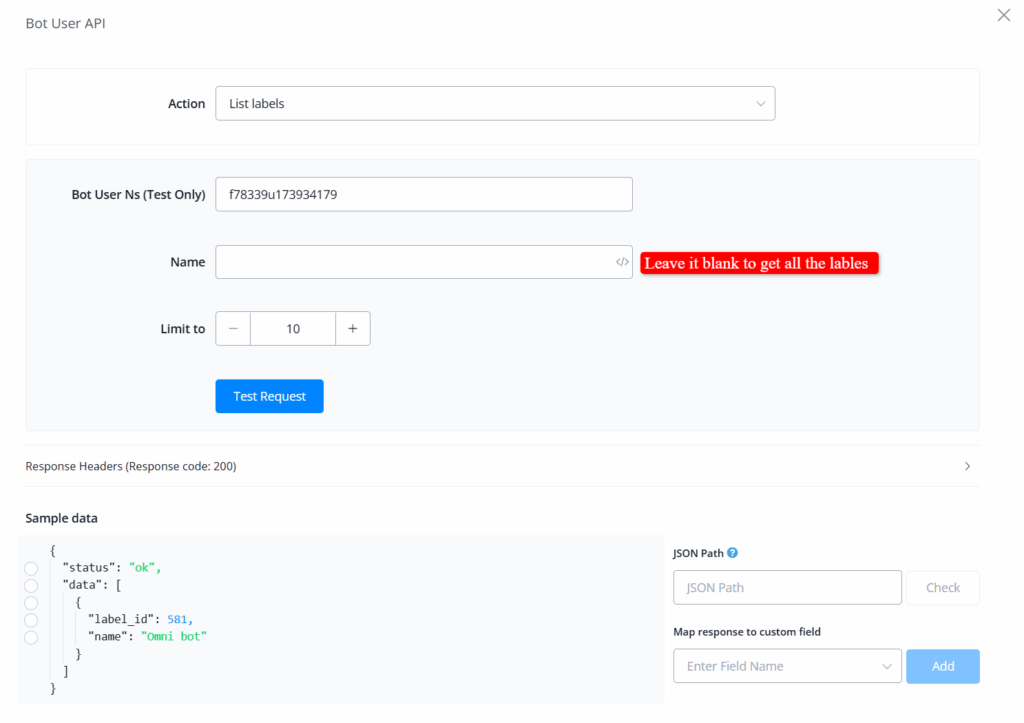The image size is (1024, 723).
Task: Click the JSON Path input box
Action: pos(787,588)
